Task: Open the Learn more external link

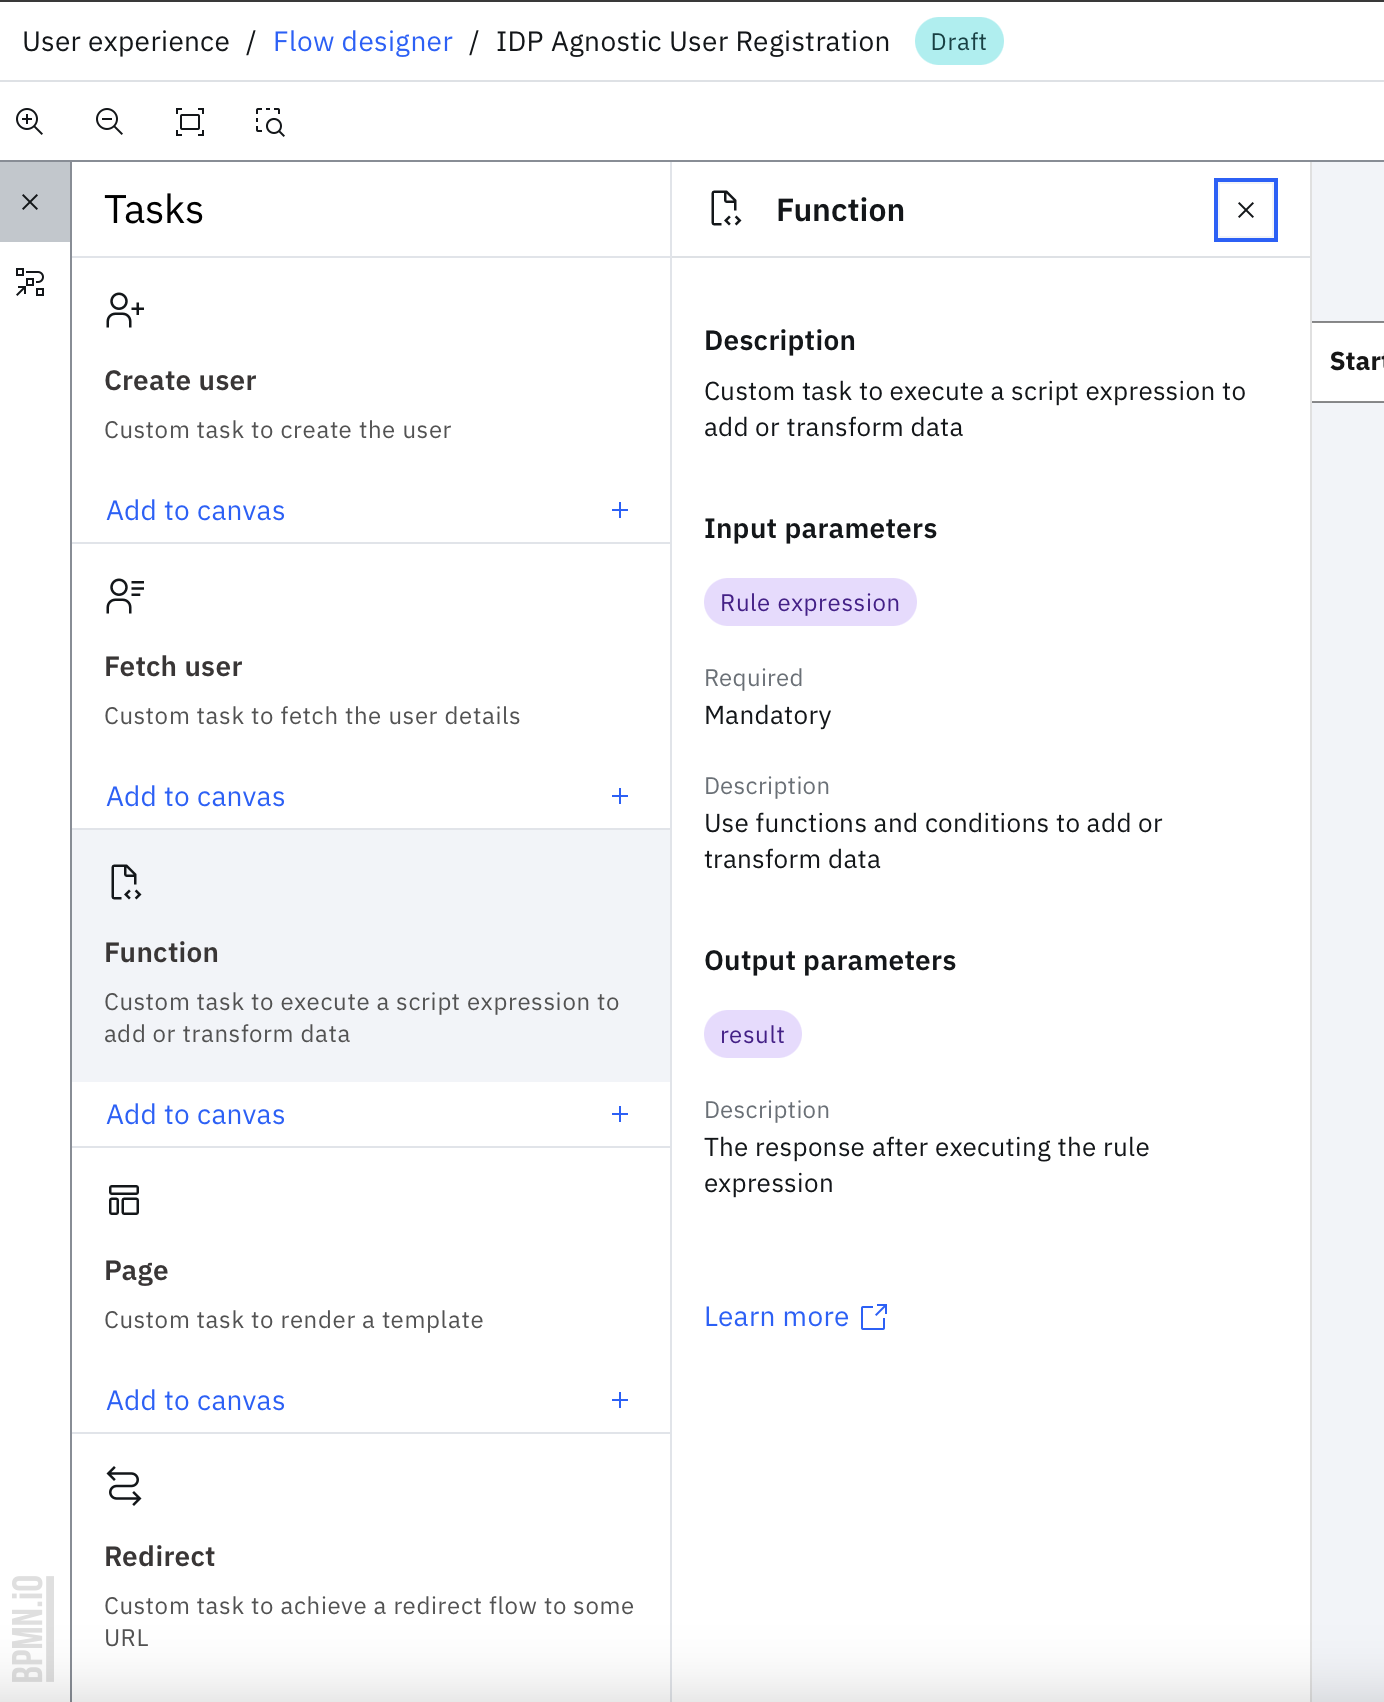Action: point(795,1317)
